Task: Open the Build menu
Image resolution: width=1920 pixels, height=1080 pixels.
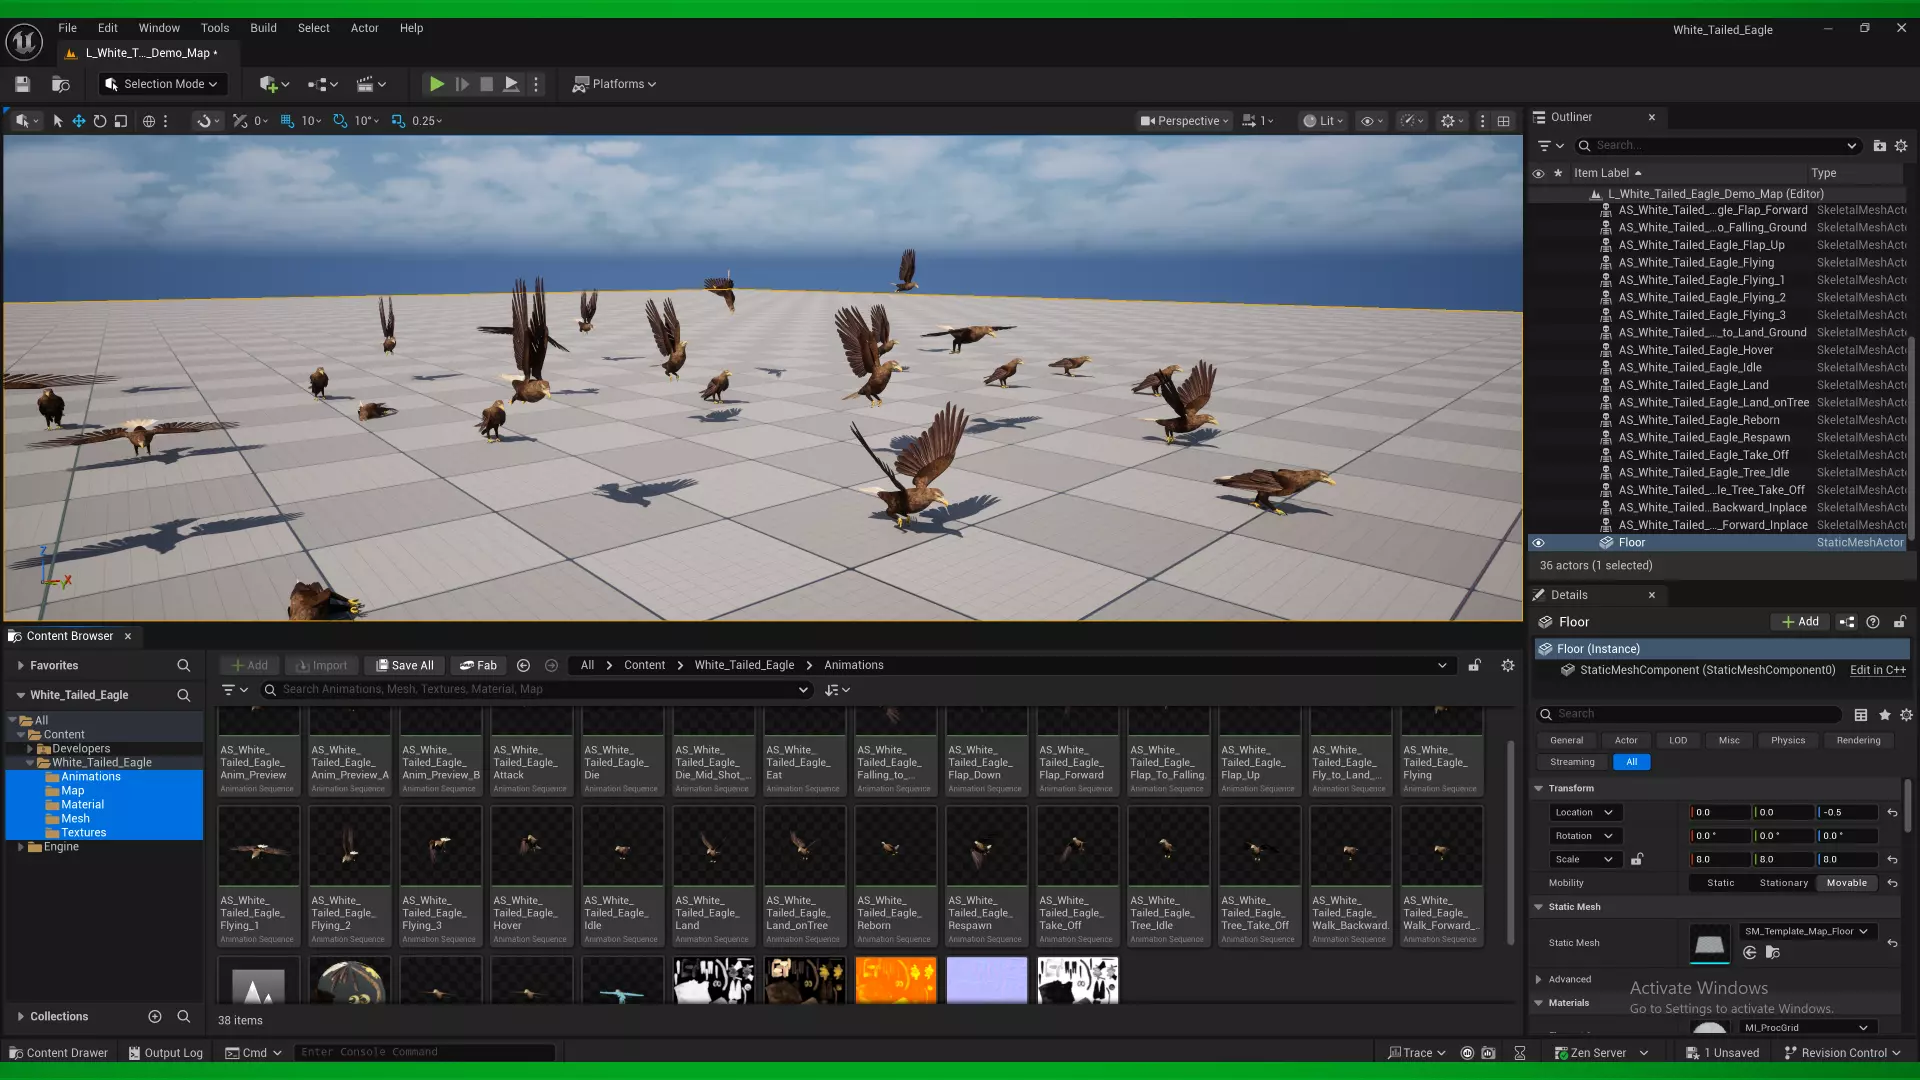Action: tap(263, 28)
